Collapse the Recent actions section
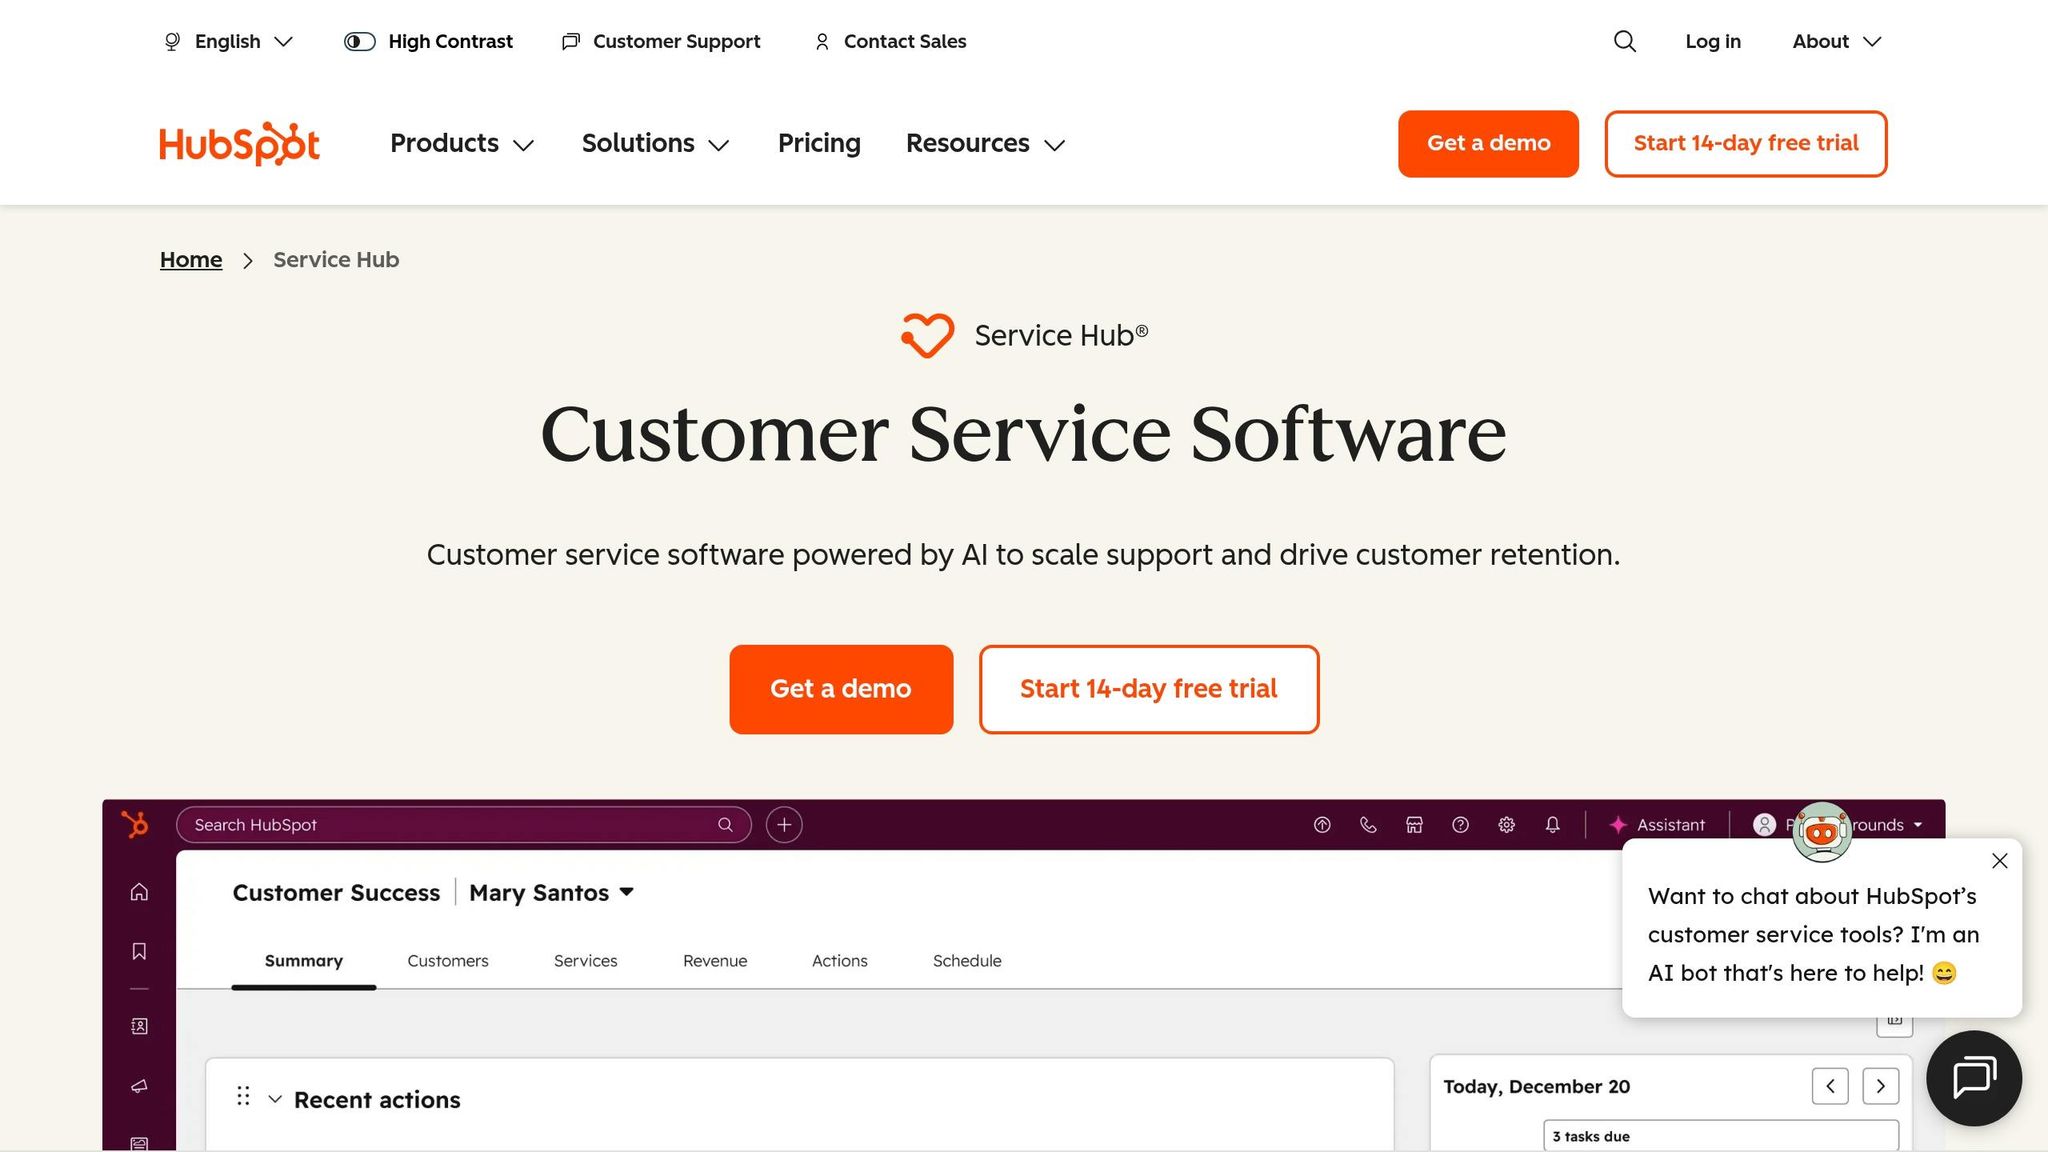The image size is (2048, 1152). tap(276, 1099)
